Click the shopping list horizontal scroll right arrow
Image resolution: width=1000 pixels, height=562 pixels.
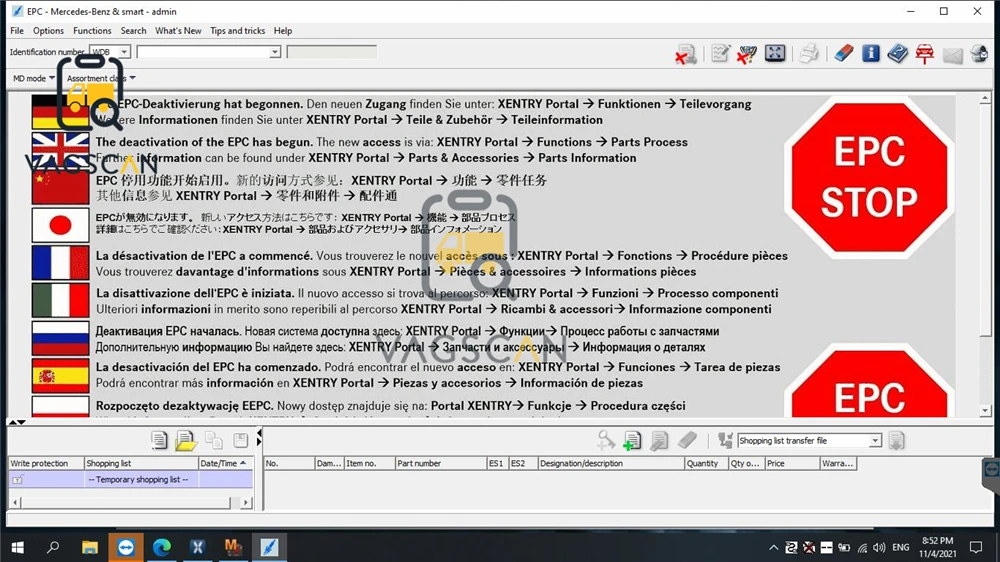246,503
